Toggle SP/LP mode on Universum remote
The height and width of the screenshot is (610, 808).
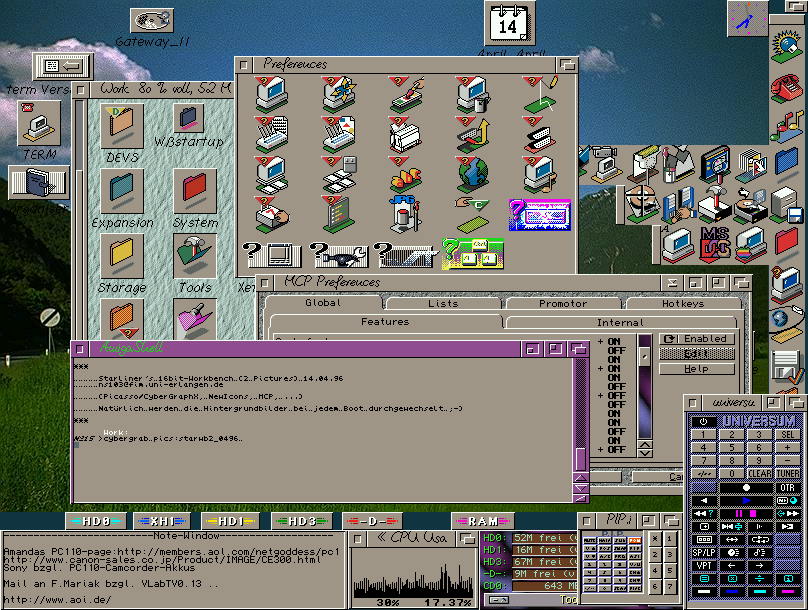tap(704, 552)
